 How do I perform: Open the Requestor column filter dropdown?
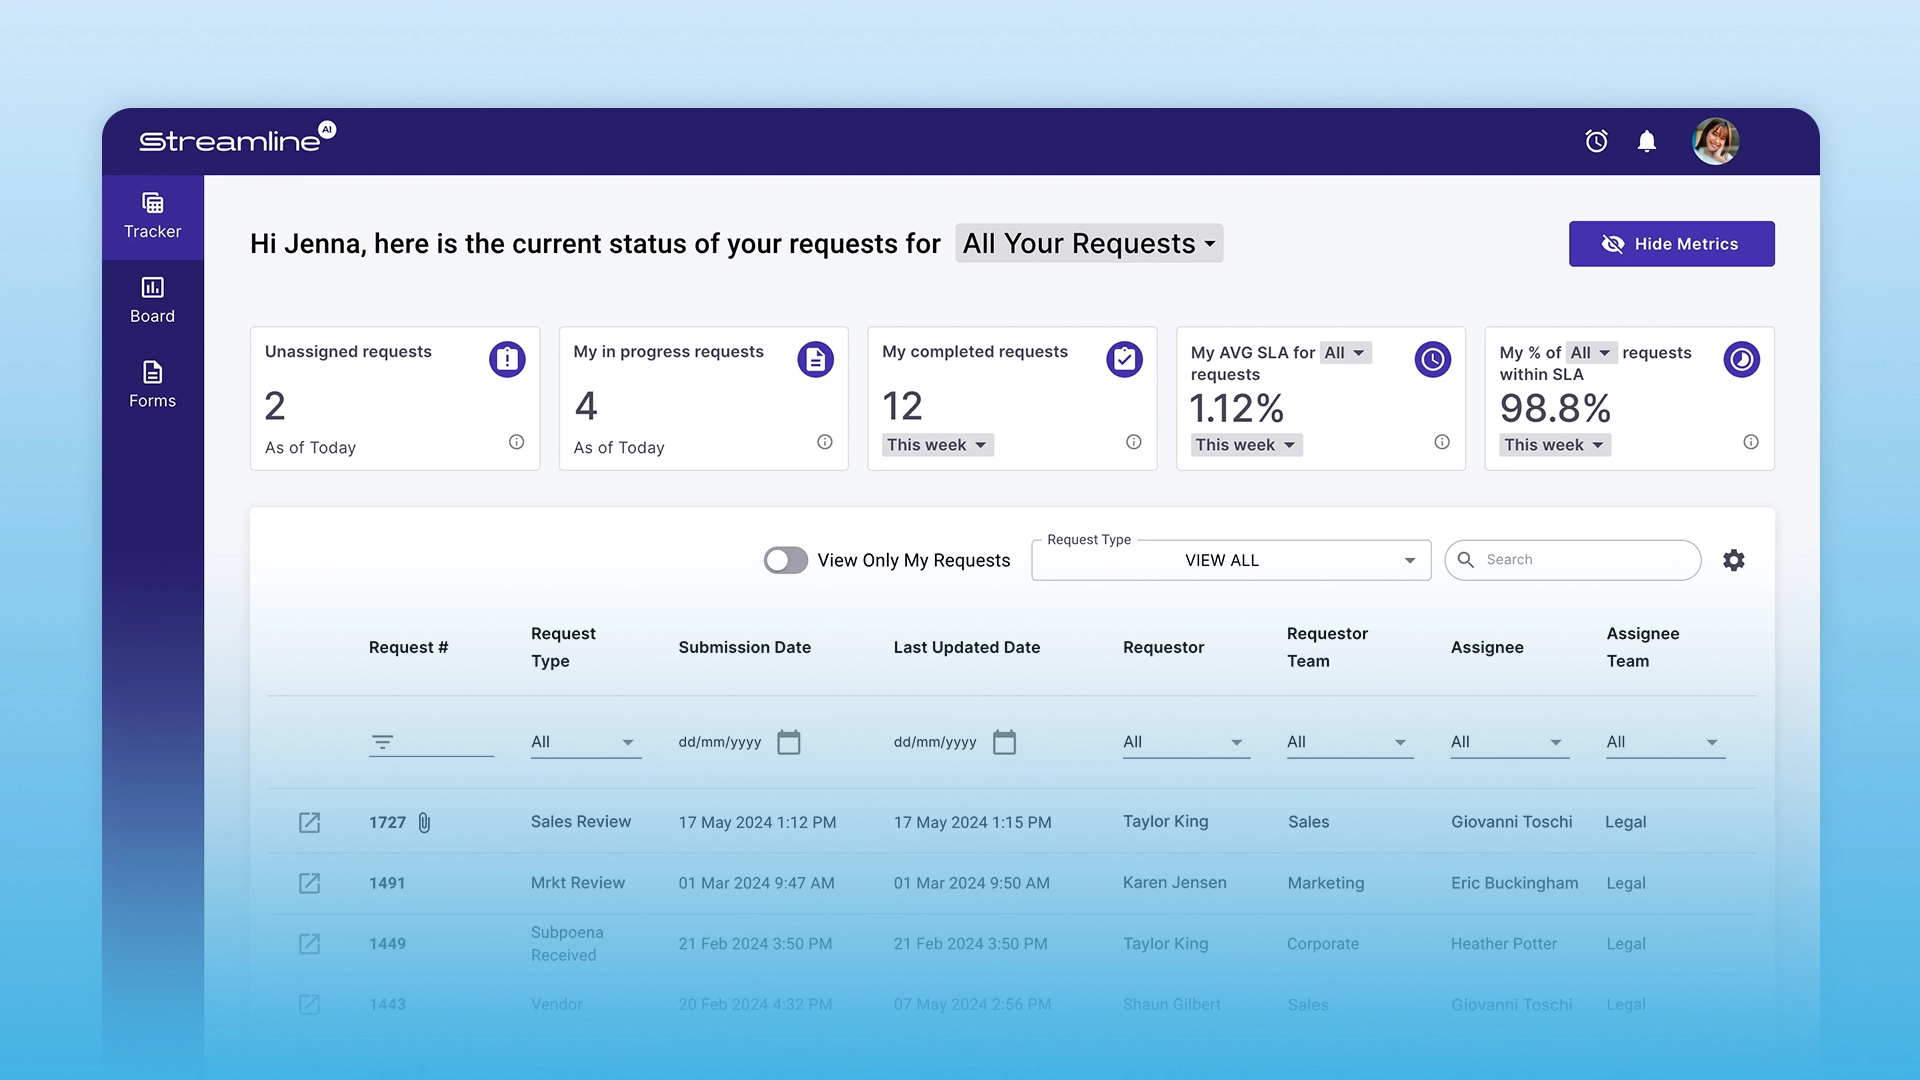point(1186,742)
